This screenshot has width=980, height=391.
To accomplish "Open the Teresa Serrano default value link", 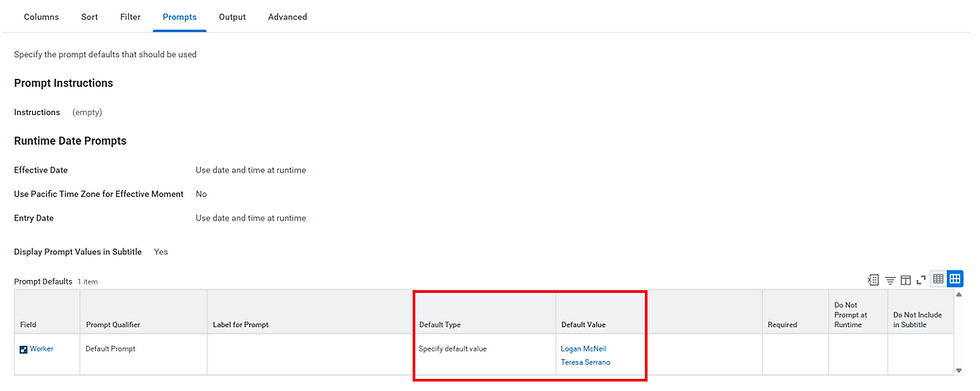I will point(586,362).
